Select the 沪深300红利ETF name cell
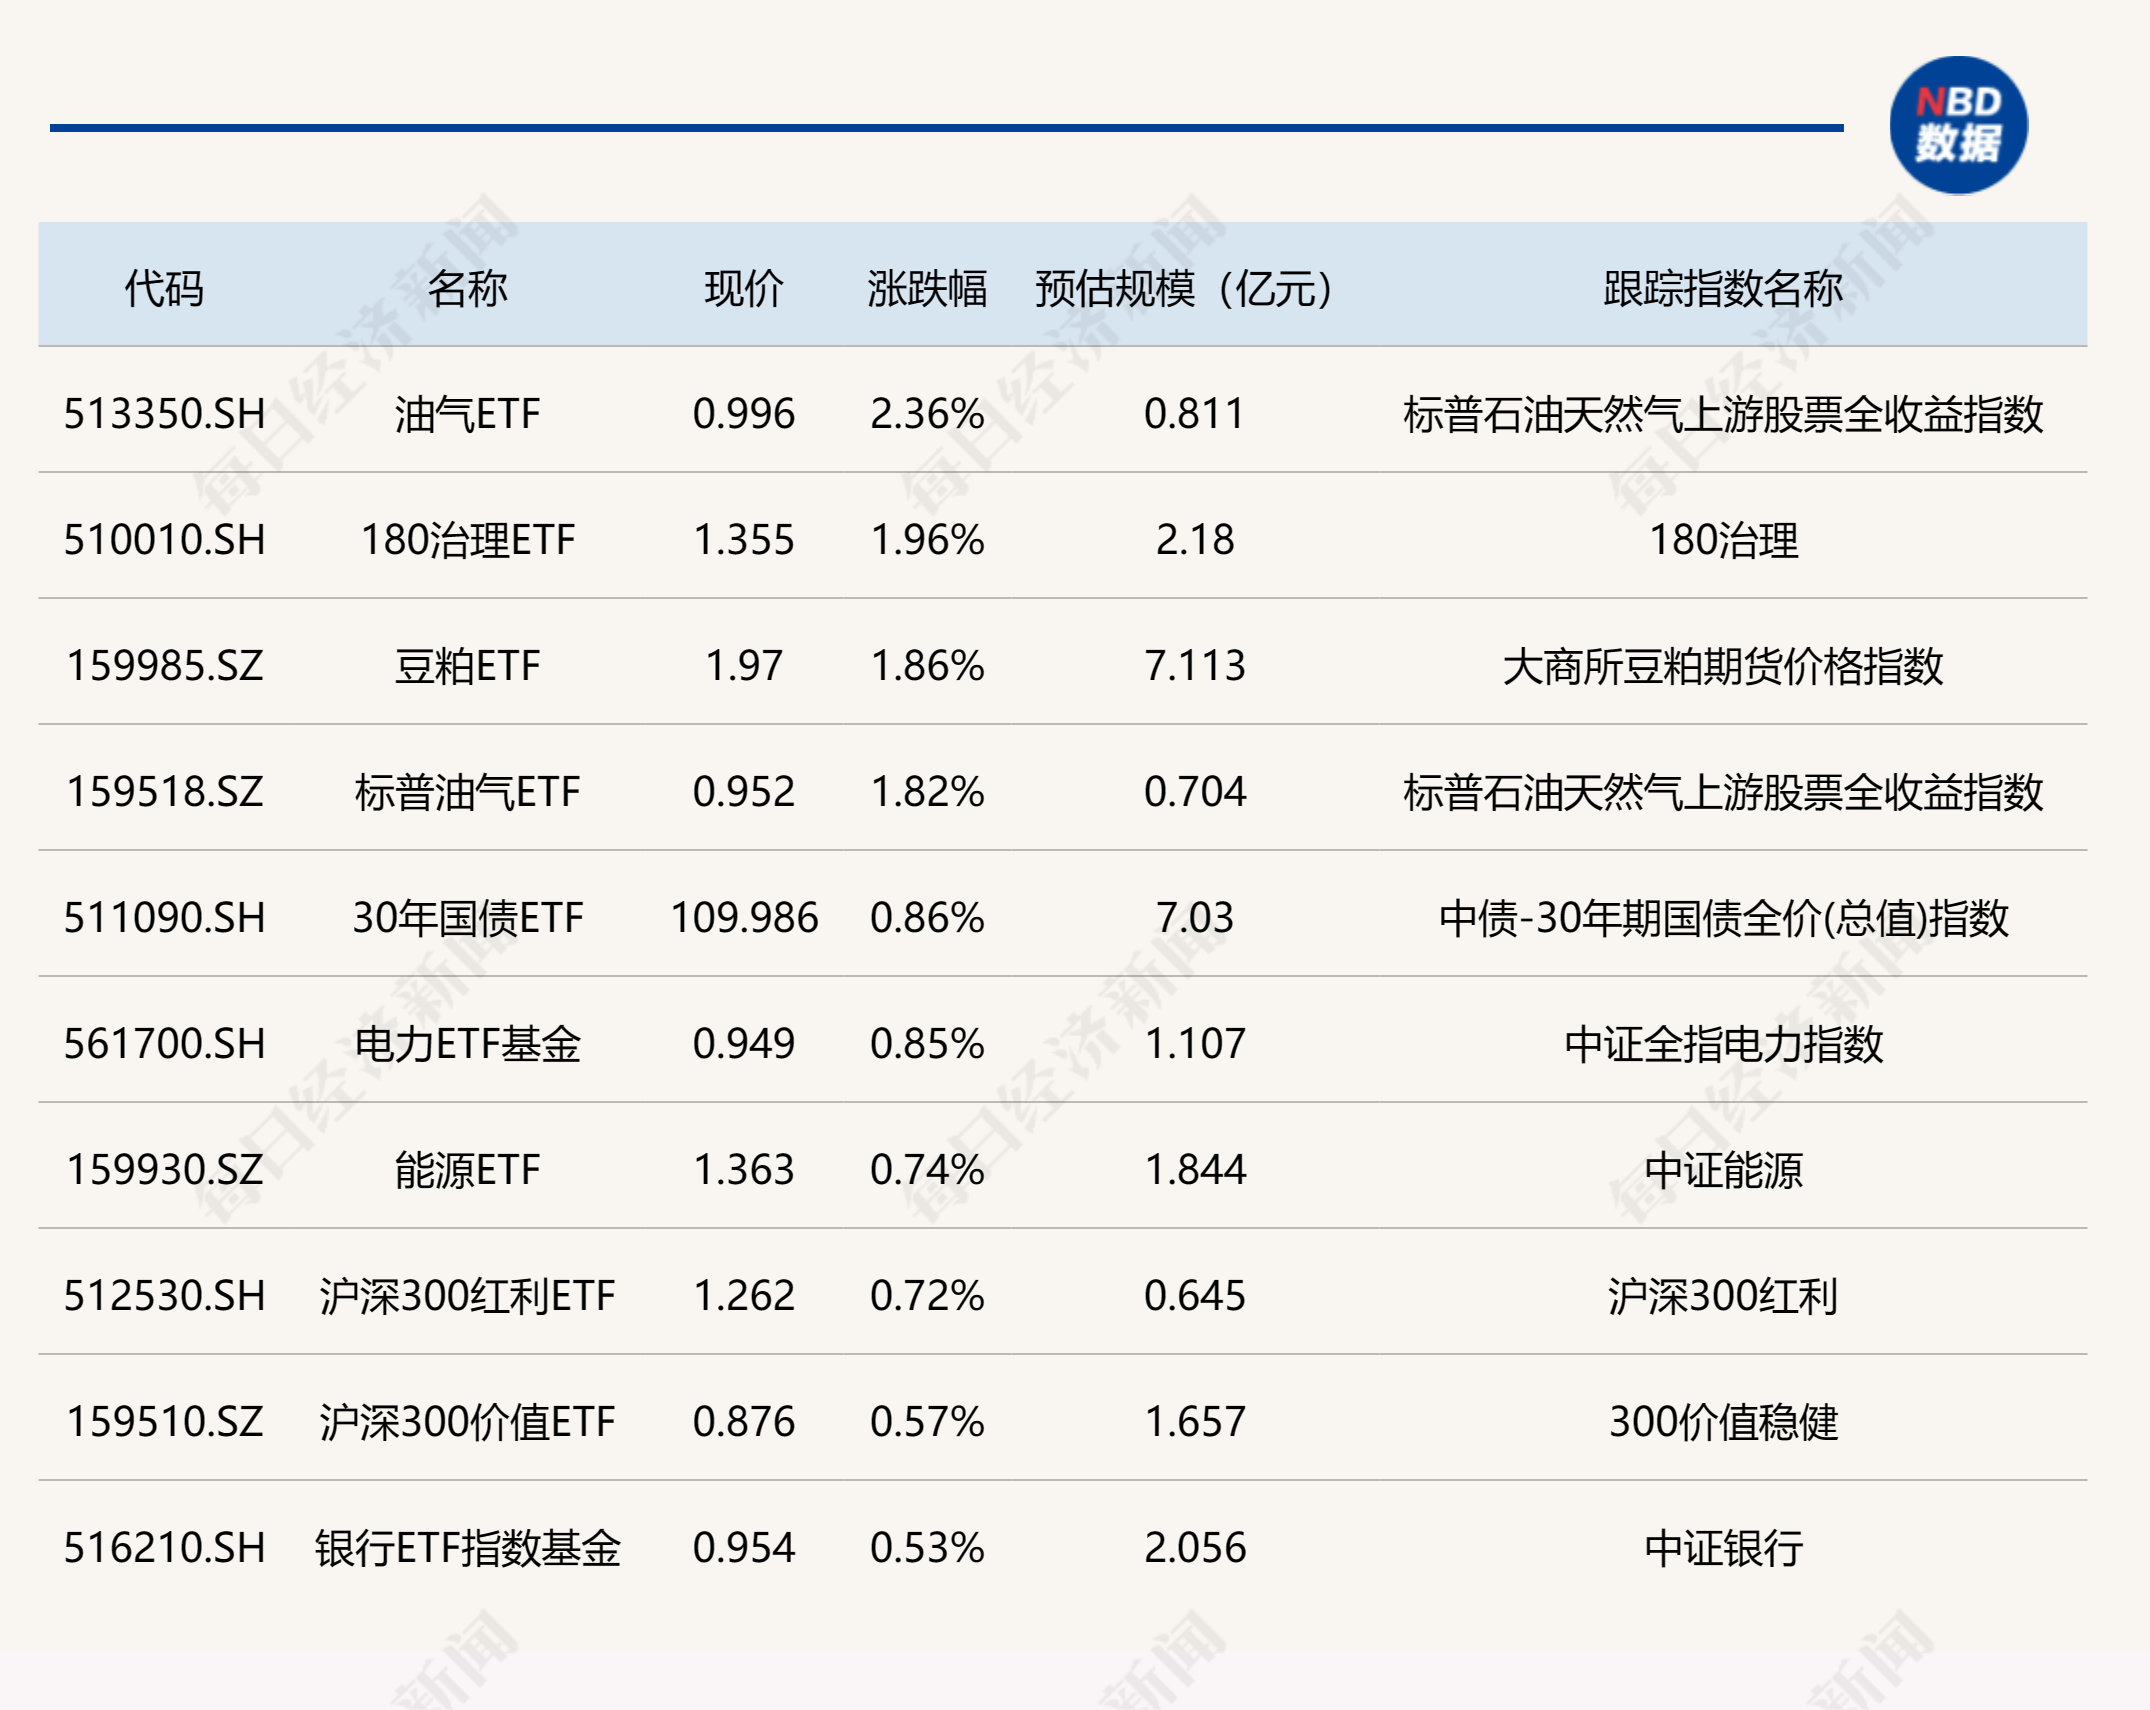Image resolution: width=2150 pixels, height=1710 pixels. [x=467, y=1296]
